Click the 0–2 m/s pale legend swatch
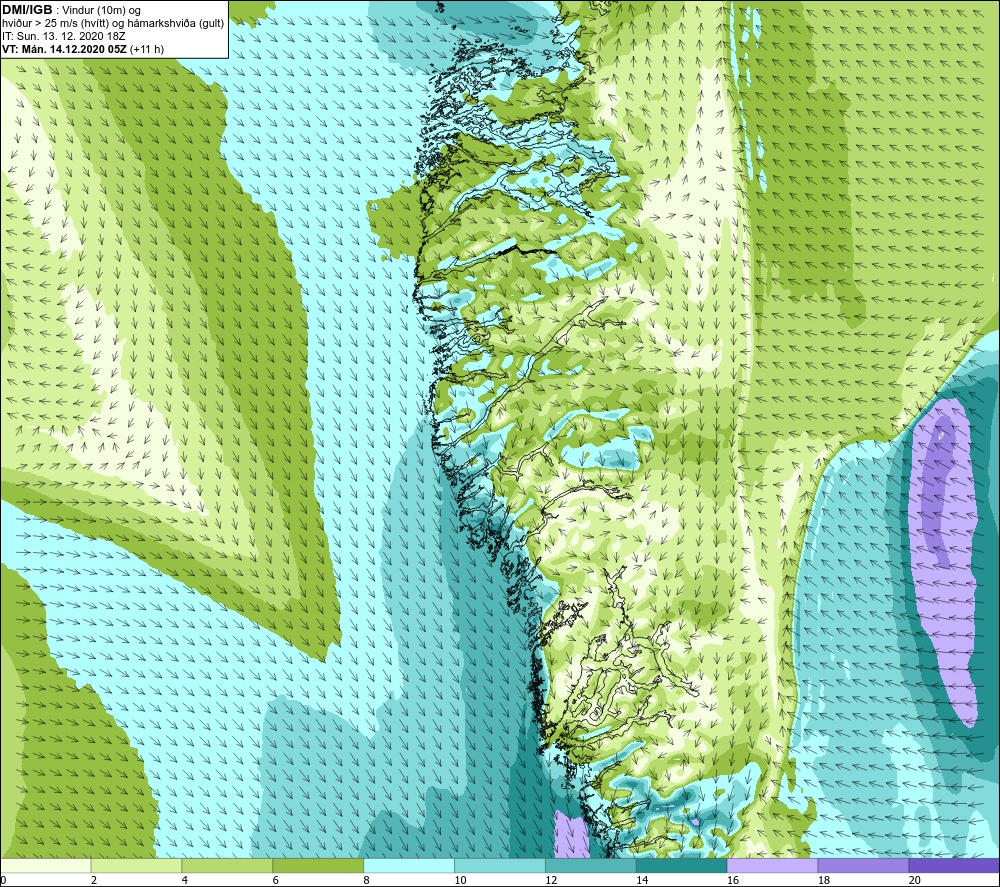Viewport: 1000px width, 887px height. pyautogui.click(x=45, y=866)
